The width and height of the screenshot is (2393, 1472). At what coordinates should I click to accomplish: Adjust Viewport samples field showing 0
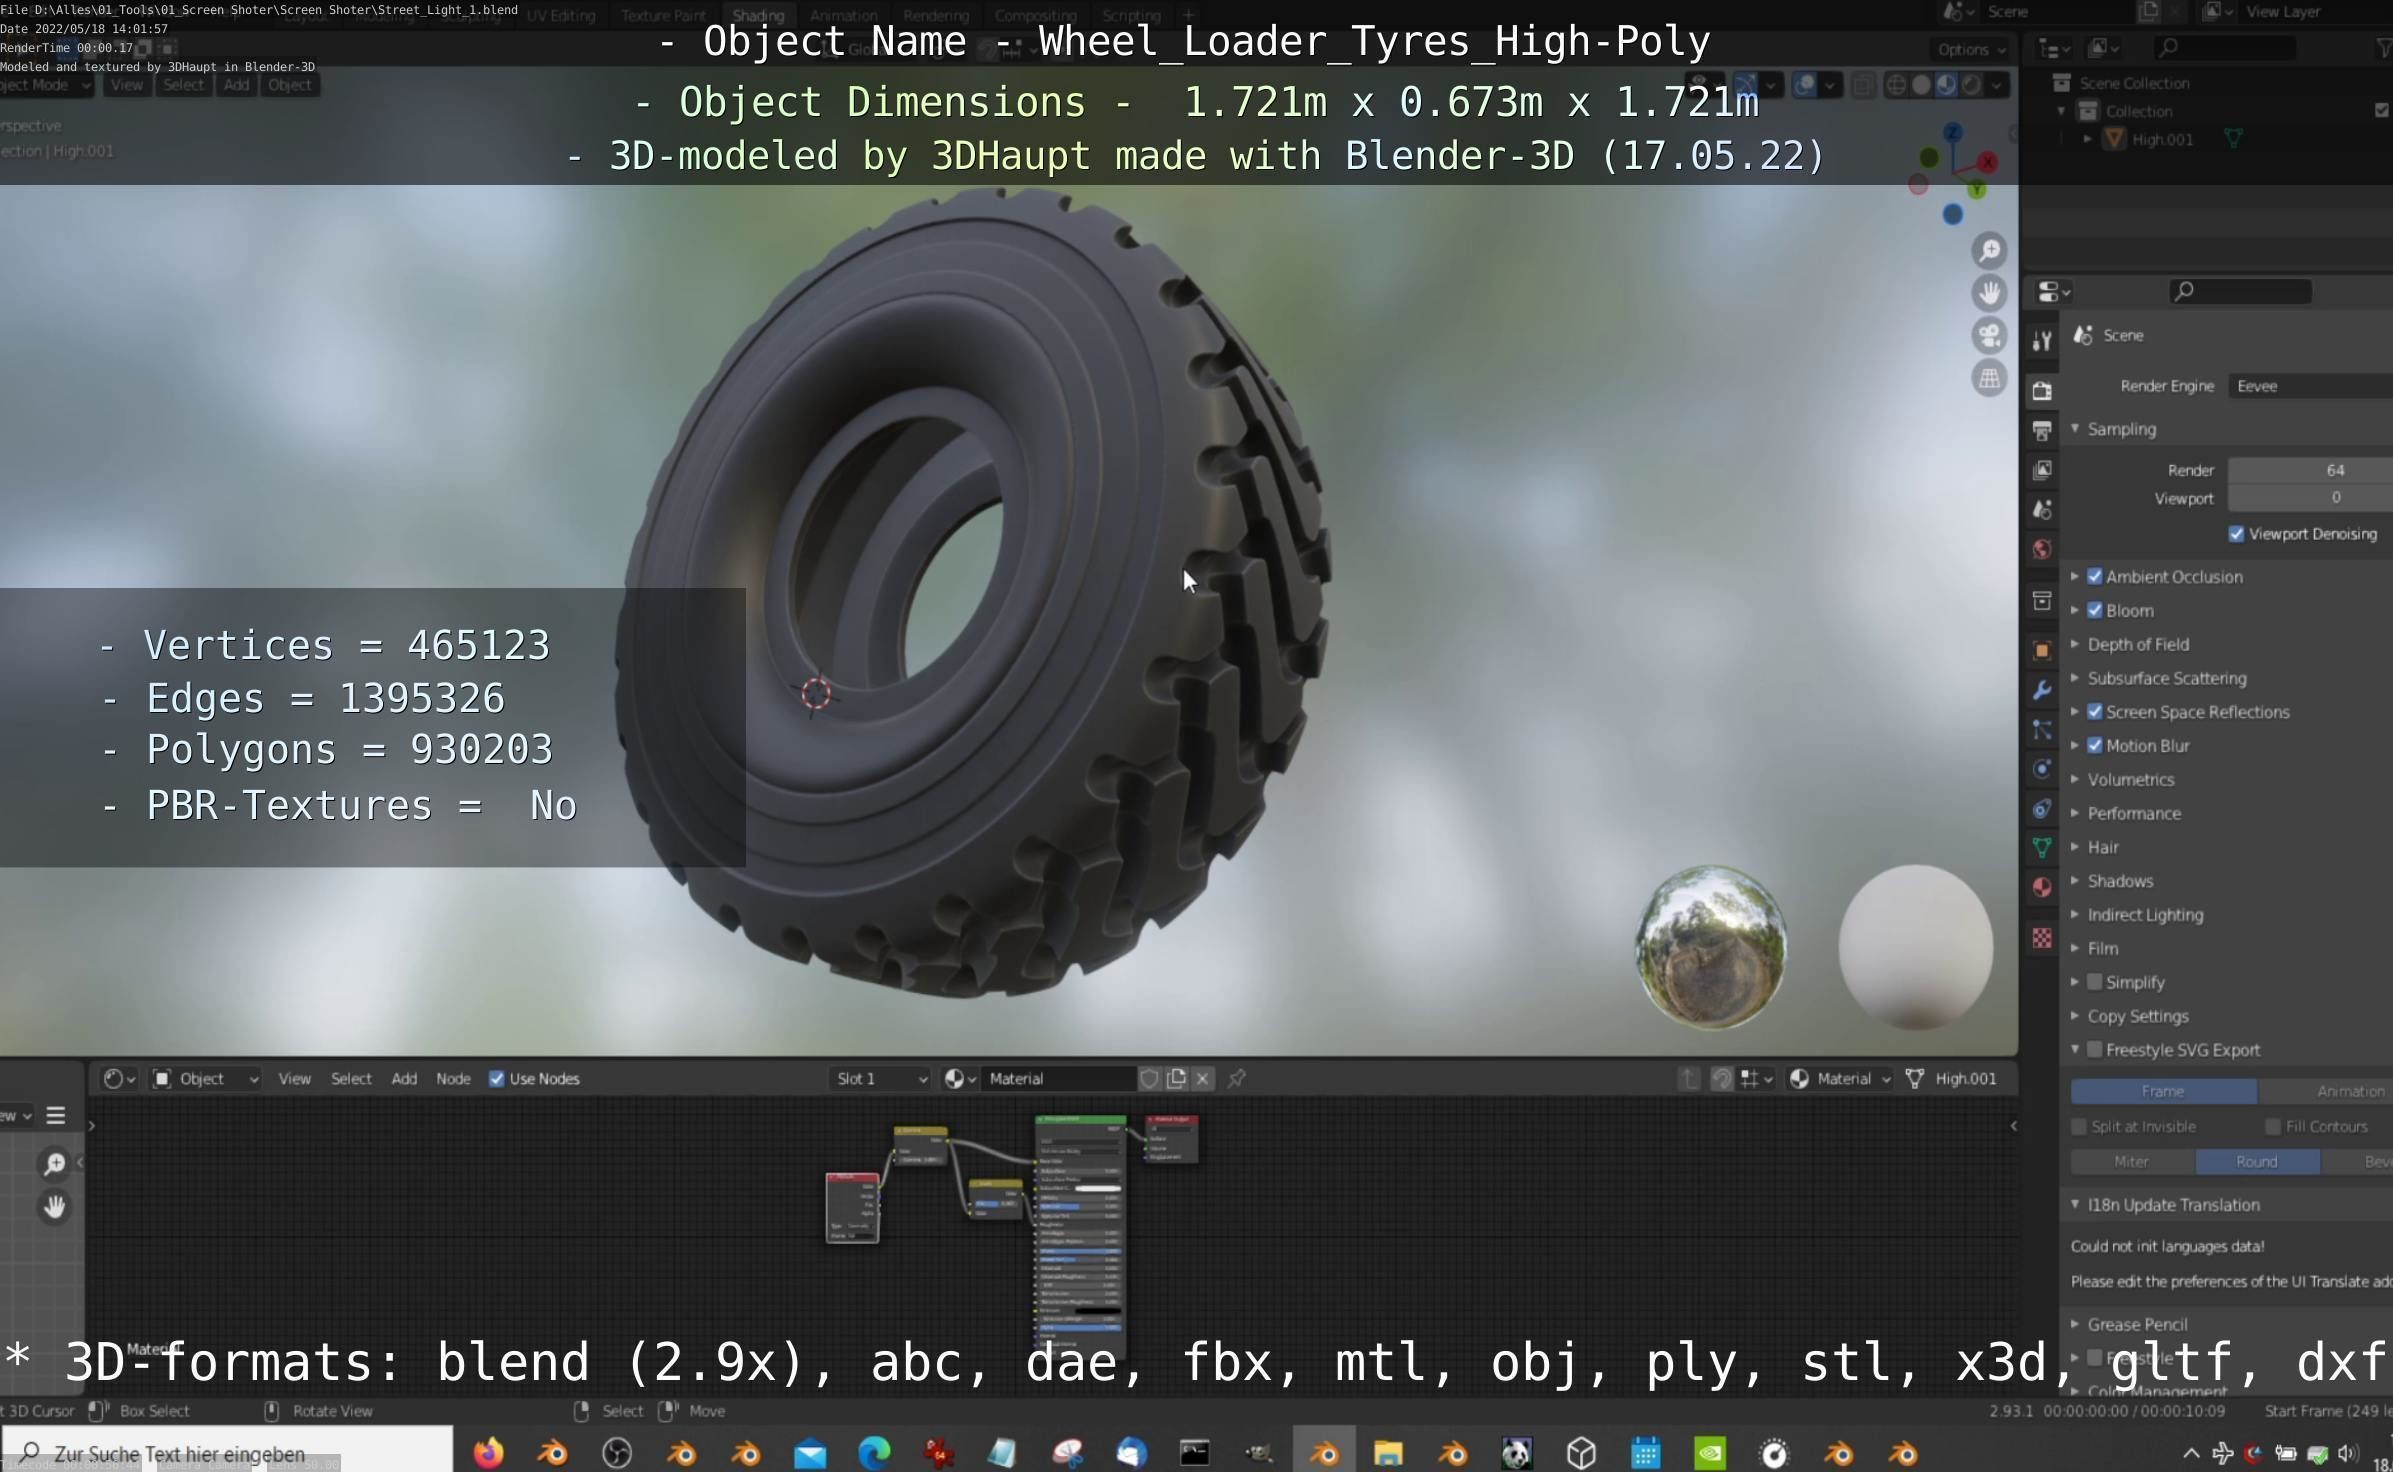pyautogui.click(x=2310, y=498)
